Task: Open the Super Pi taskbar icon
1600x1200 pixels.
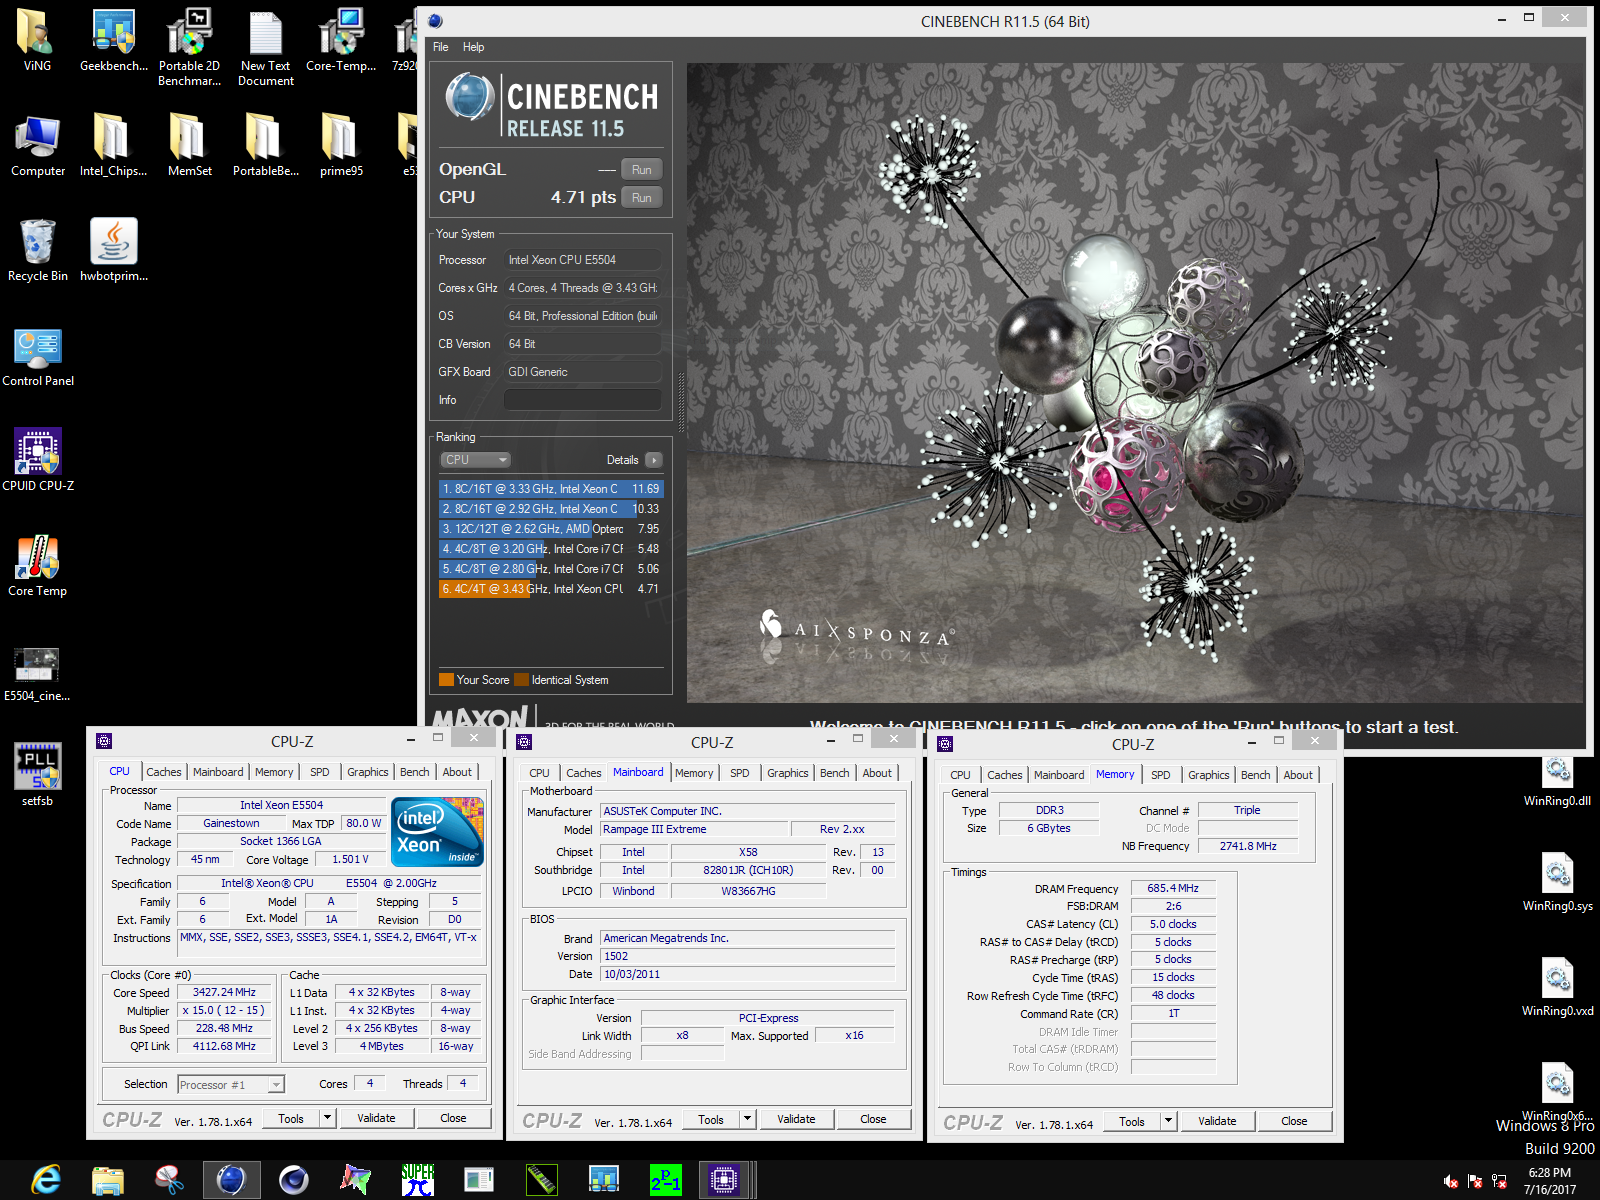Action: pyautogui.click(x=418, y=1180)
